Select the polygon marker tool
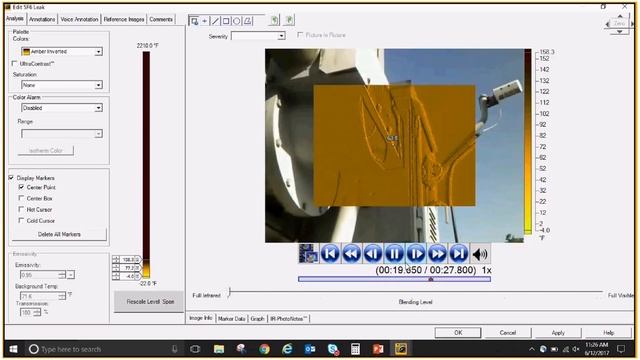This screenshot has height=360, width=640. [x=247, y=21]
